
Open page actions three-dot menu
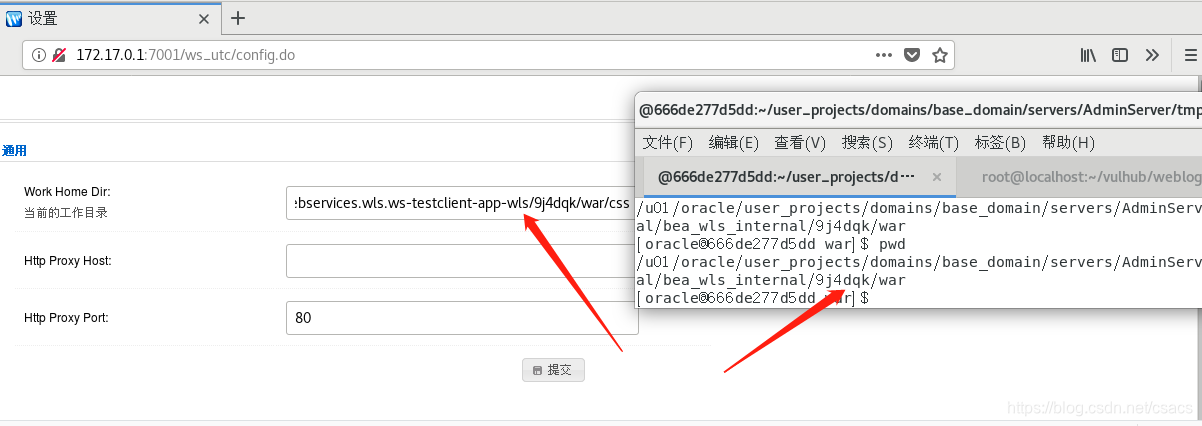point(884,55)
